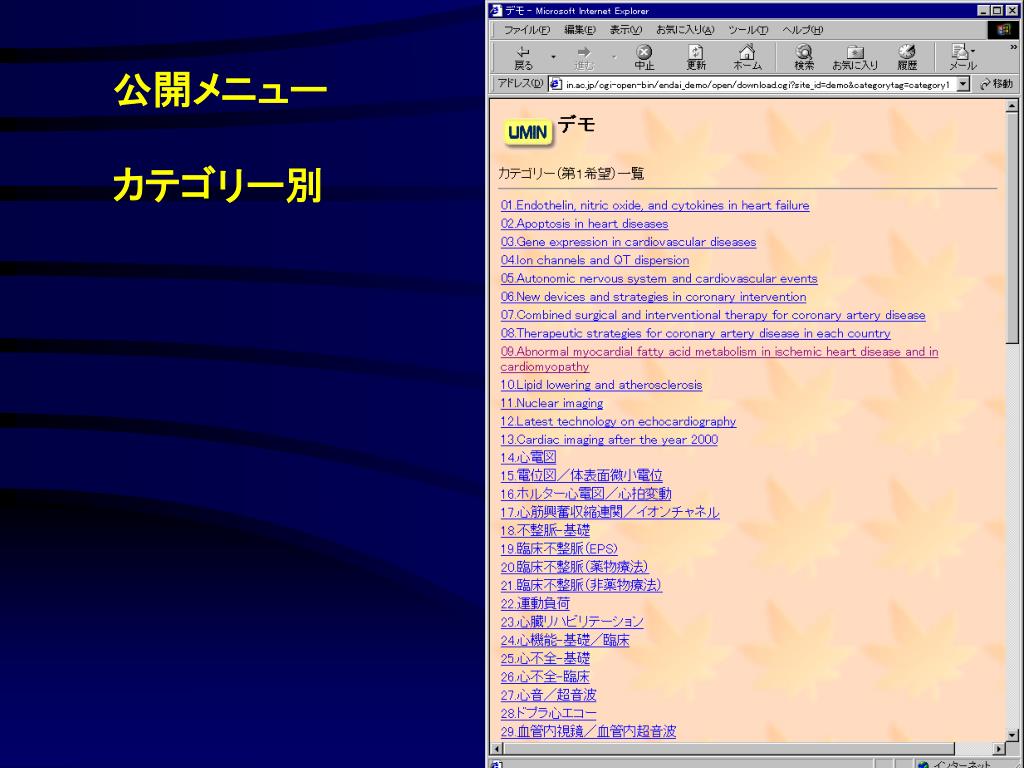The height and width of the screenshot is (768, 1024).
Task: Open link 29.血管内視鏡／血管内超音波
Action: point(588,731)
